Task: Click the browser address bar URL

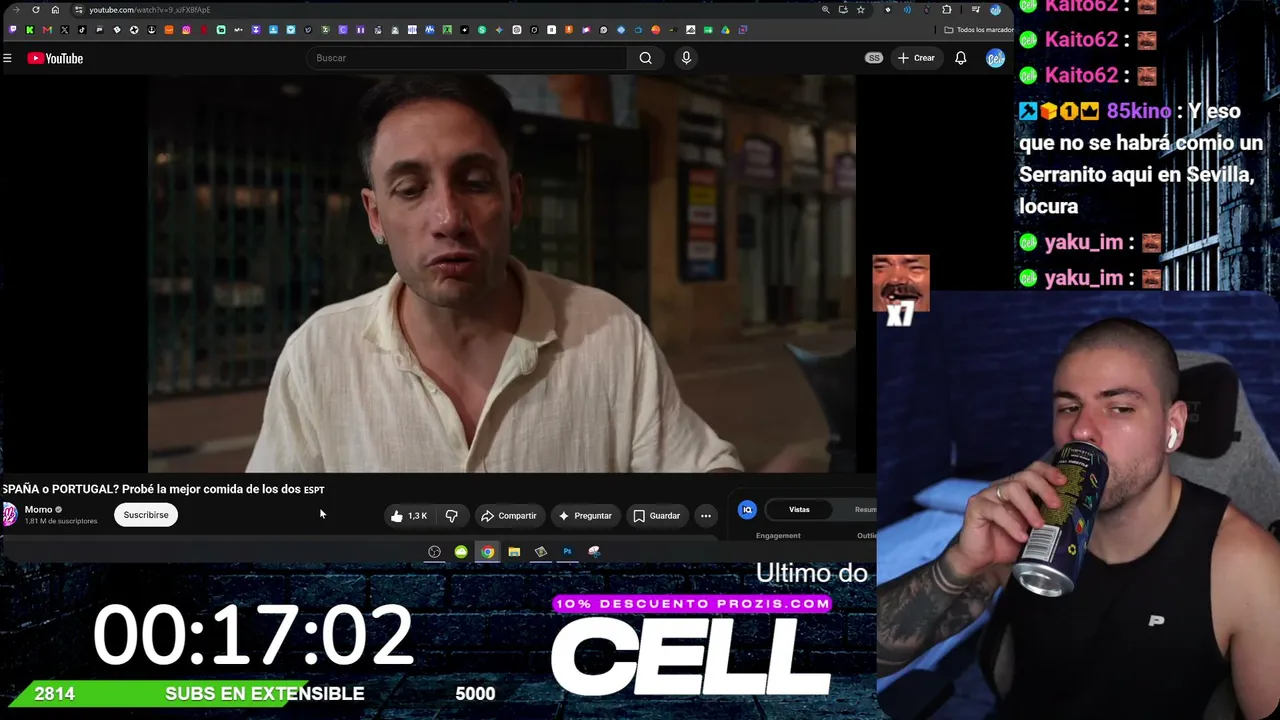Action: tap(150, 10)
